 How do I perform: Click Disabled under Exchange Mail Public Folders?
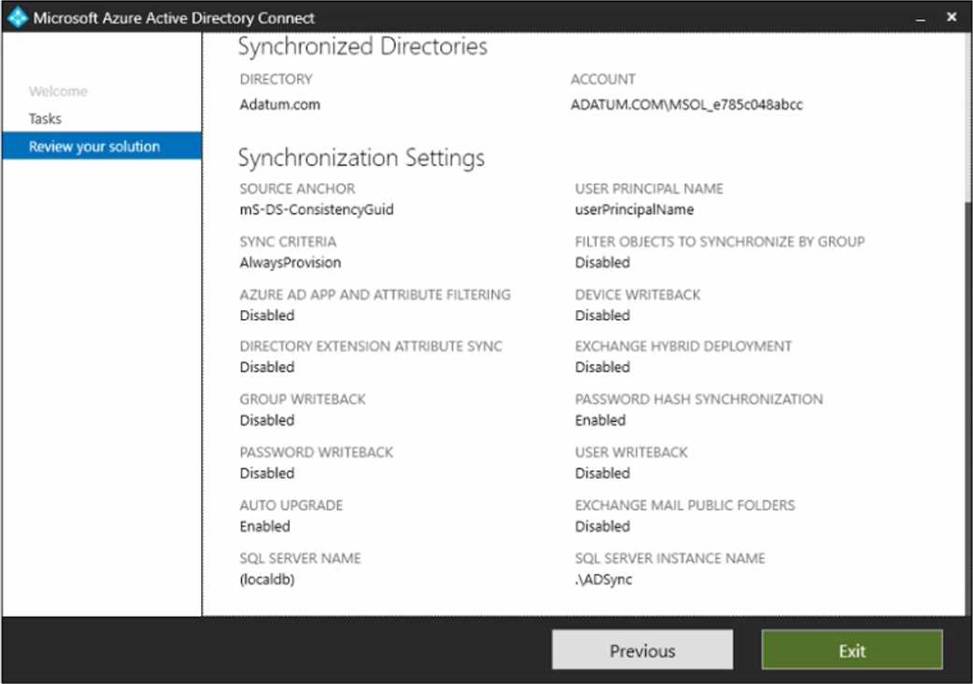(x=602, y=526)
